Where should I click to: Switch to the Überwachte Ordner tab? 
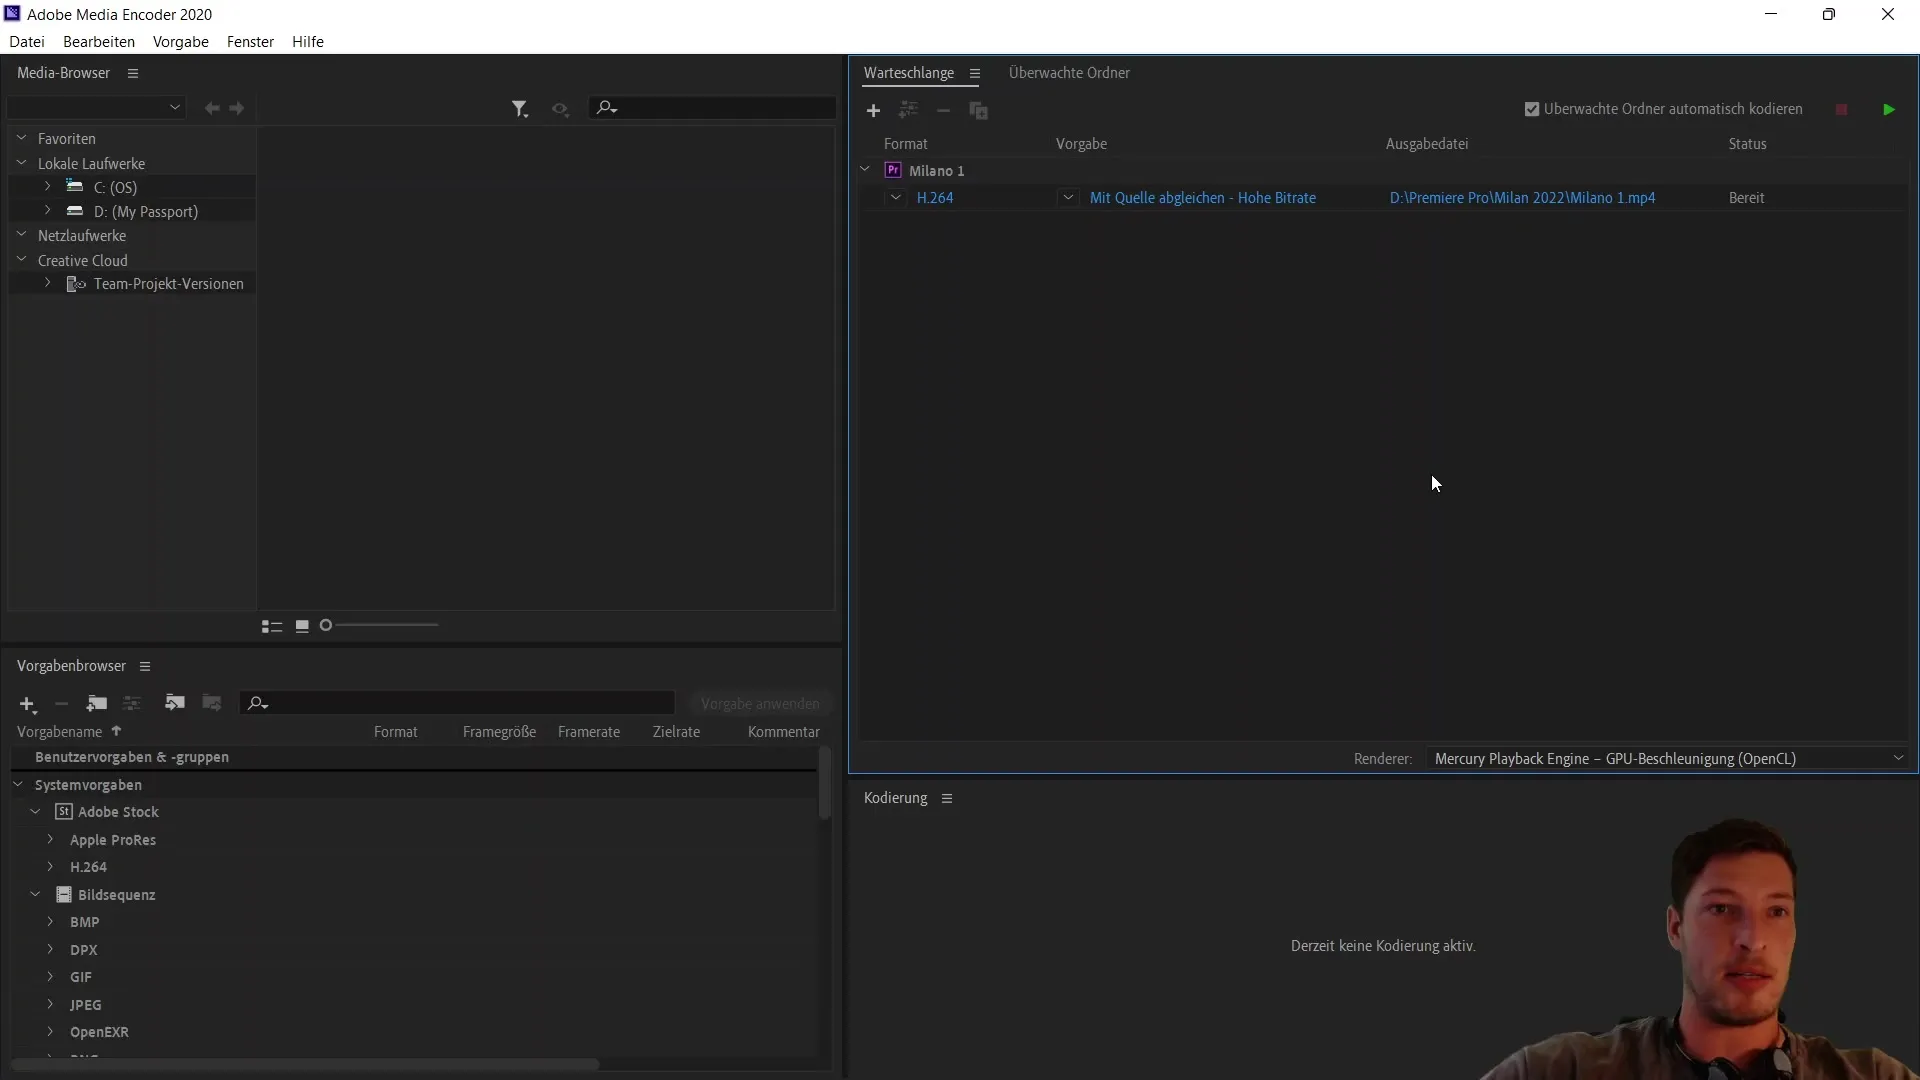click(1069, 71)
